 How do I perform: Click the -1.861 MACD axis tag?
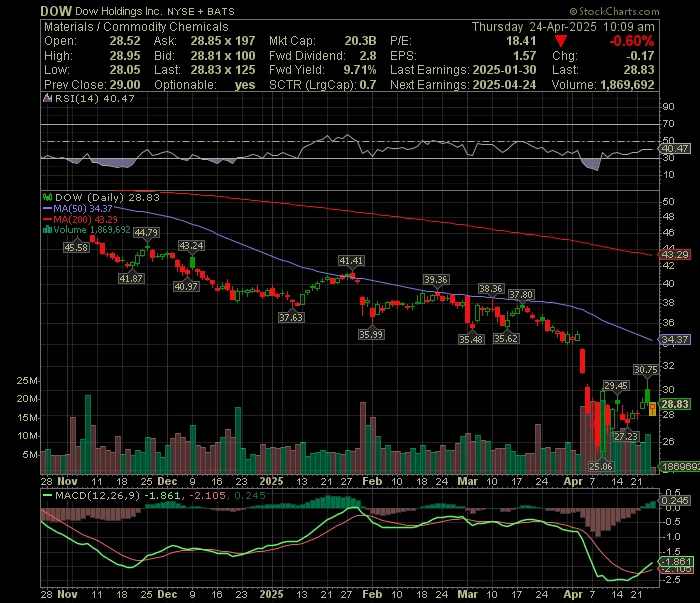tap(676, 561)
